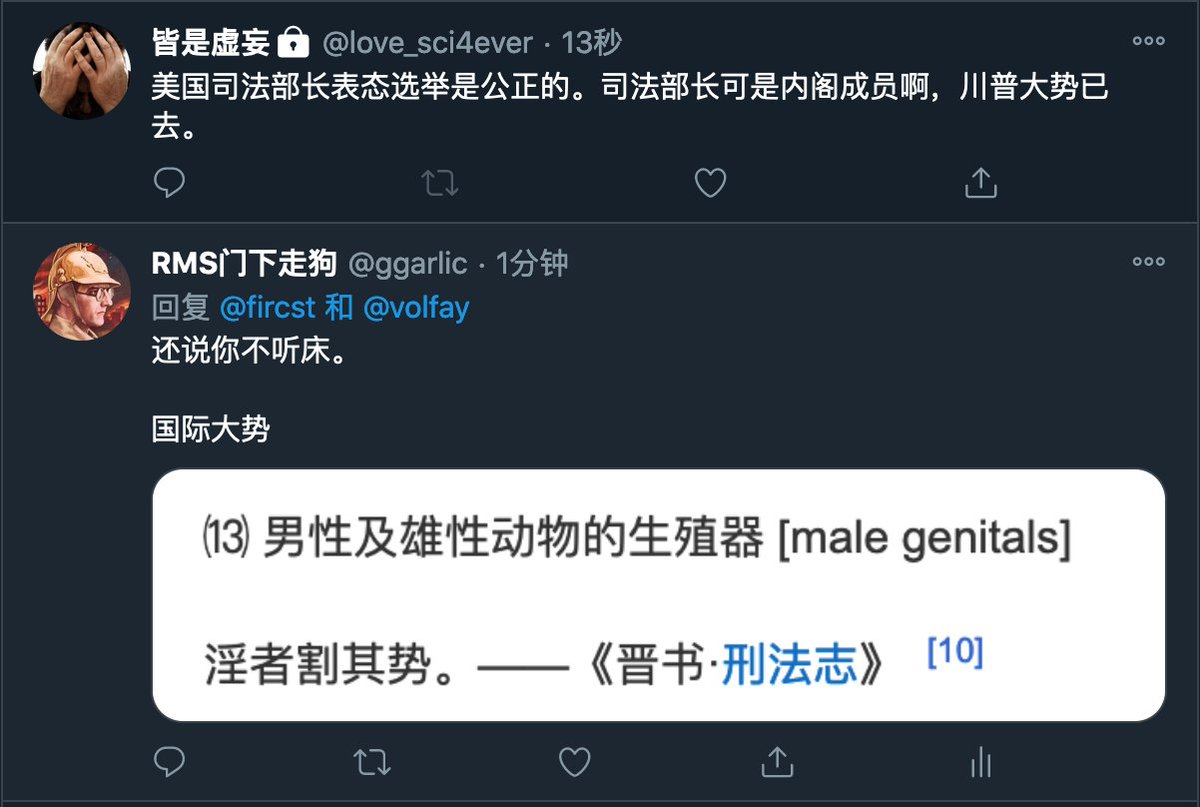This screenshot has height=807, width=1200.
Task: Open the @volfay profile mention
Action: [415, 307]
